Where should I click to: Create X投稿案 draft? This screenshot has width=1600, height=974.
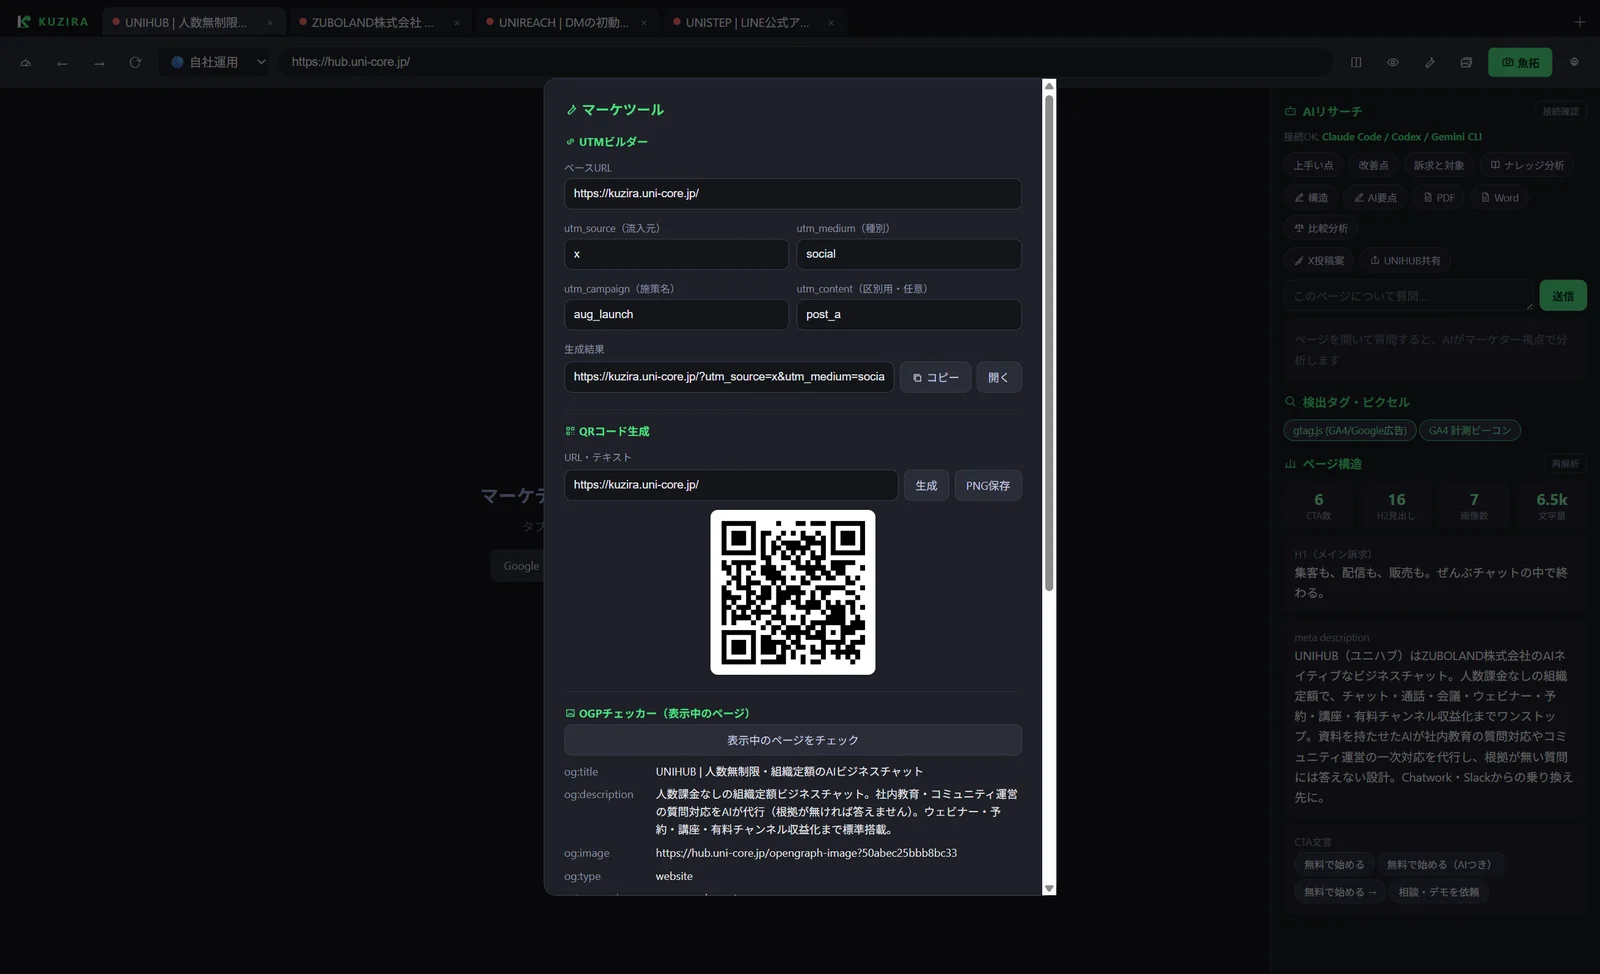click(x=1319, y=261)
